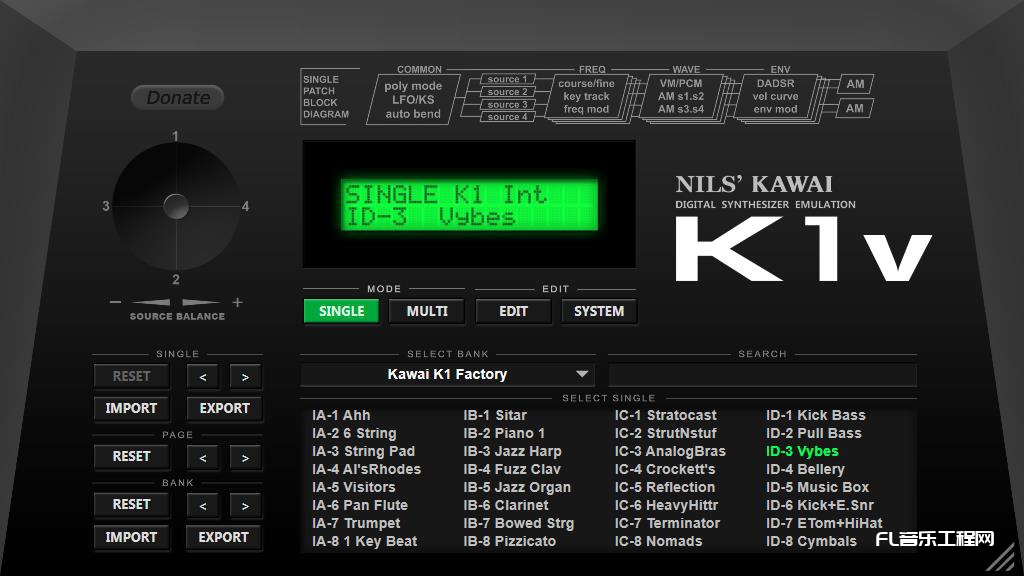Switch to MULTI mode
Image resolution: width=1024 pixels, height=576 pixels.
pos(427,311)
